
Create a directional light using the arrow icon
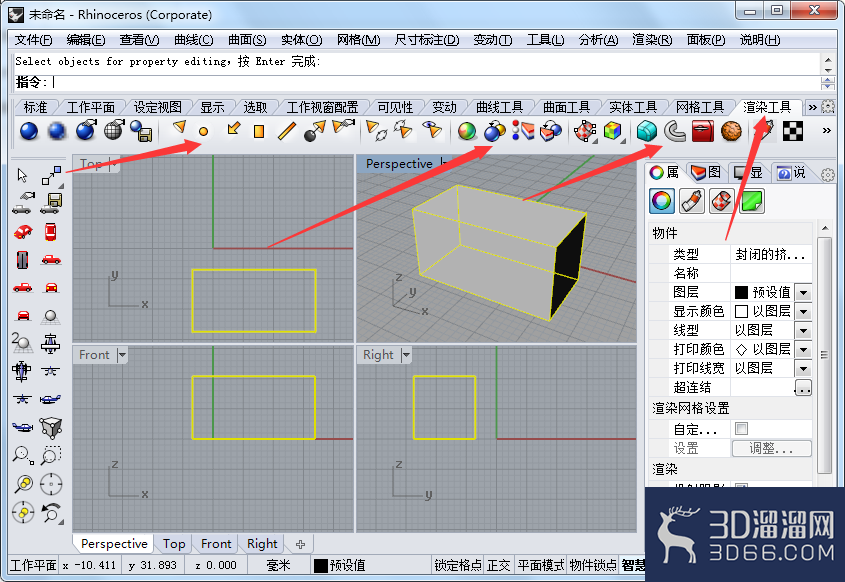[233, 128]
